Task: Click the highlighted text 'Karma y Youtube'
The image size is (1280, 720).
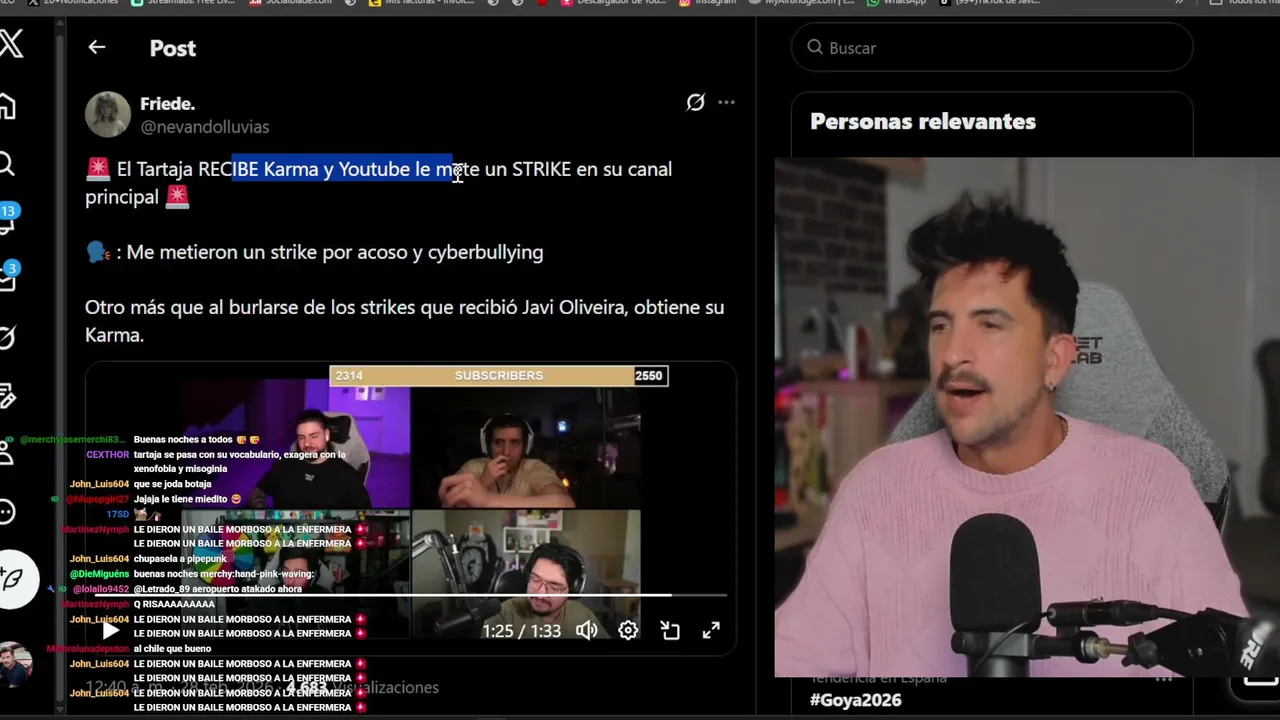Action: point(337,169)
